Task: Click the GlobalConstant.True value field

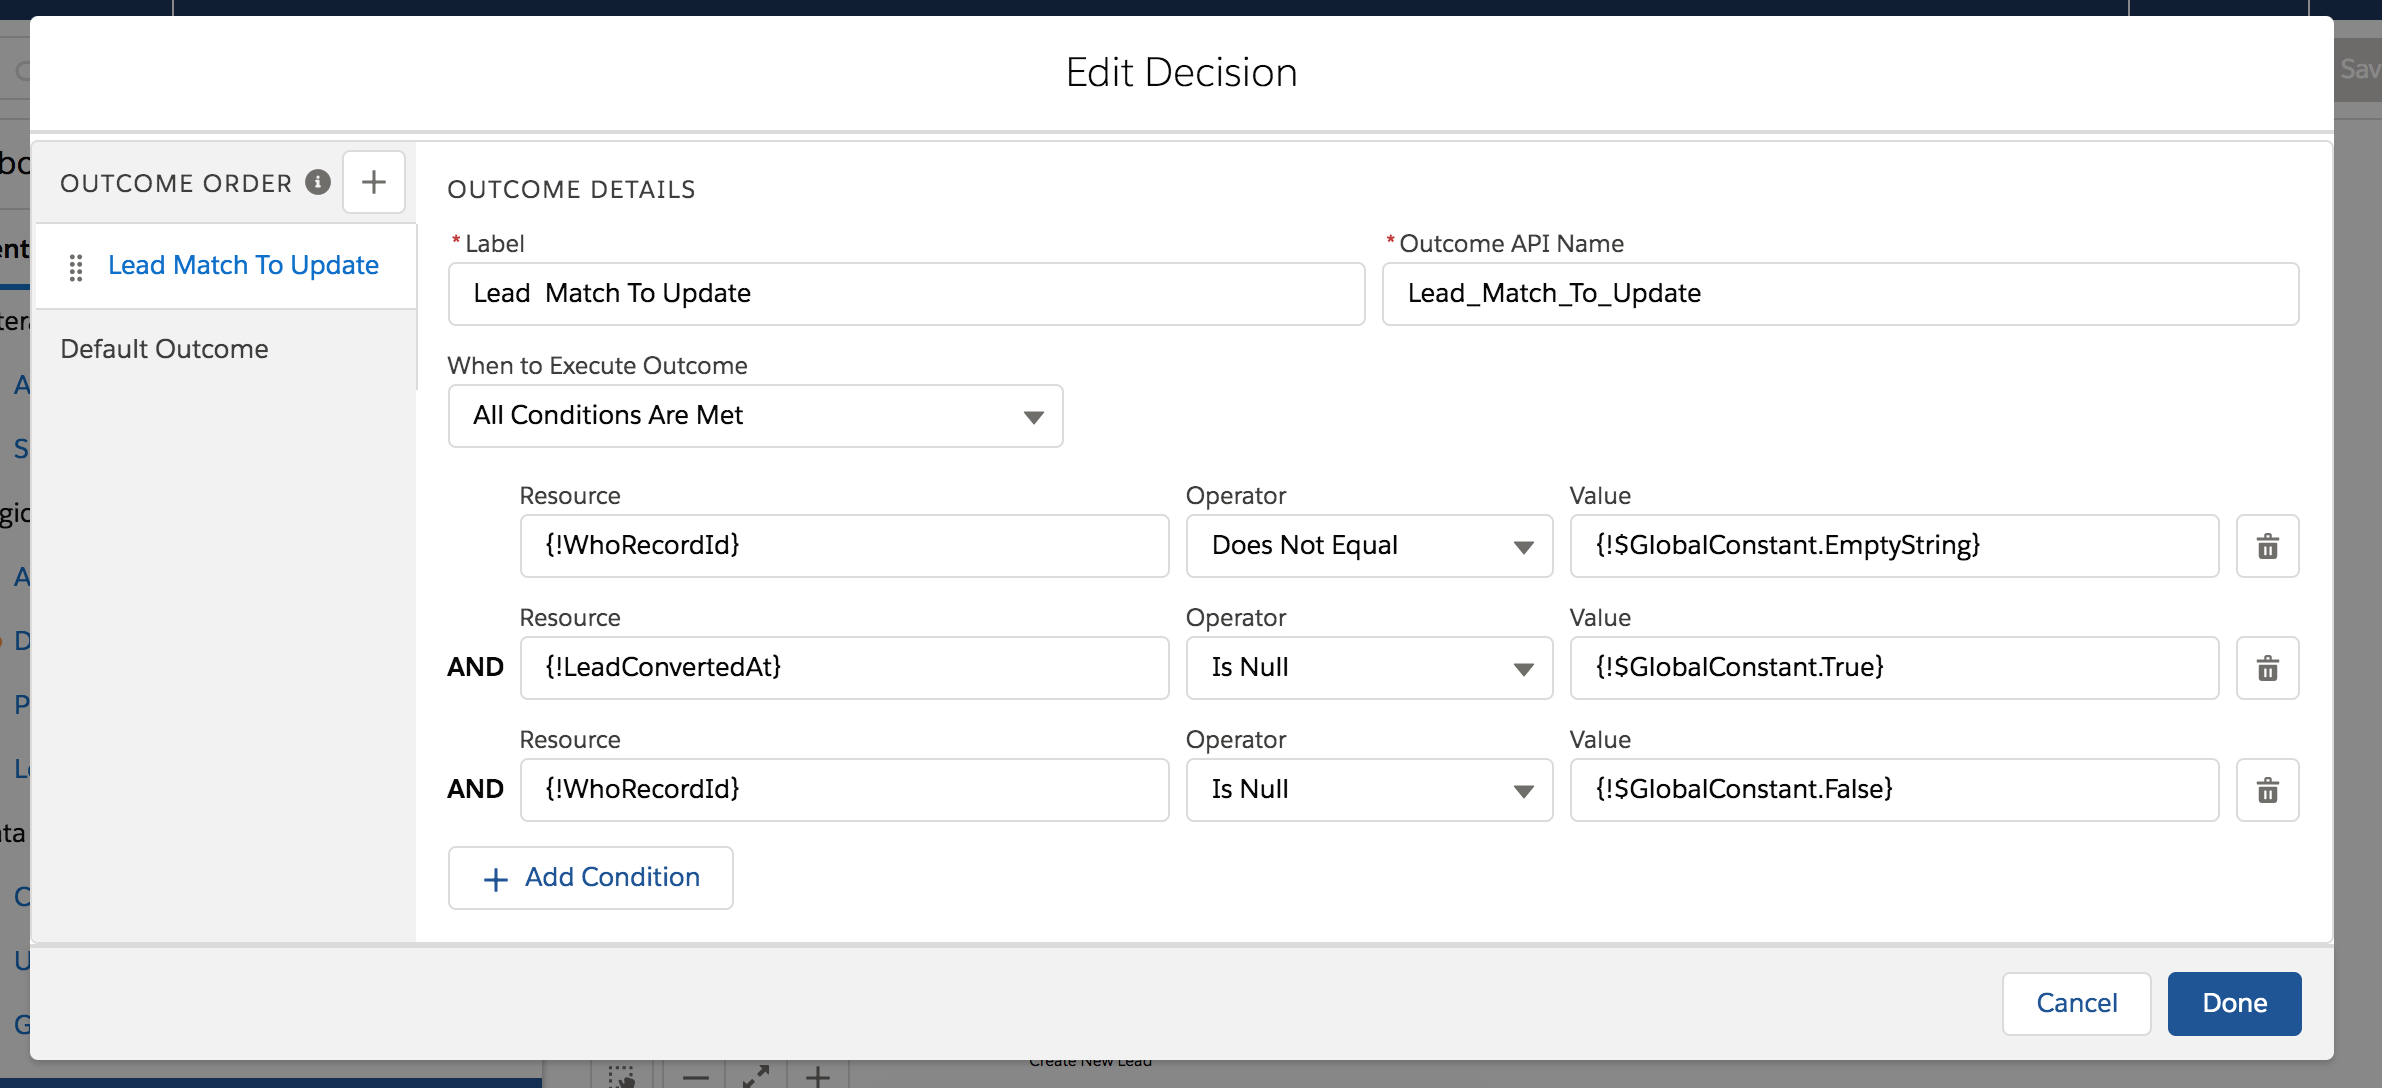Action: [x=1893, y=668]
